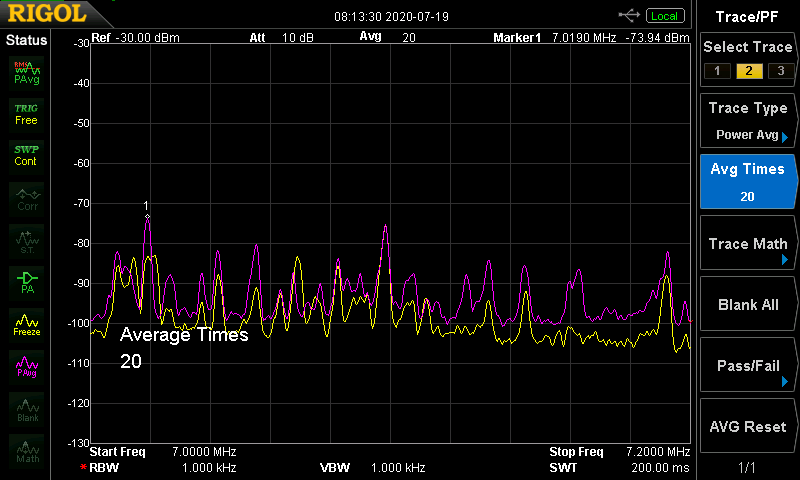Click the Average Times 20 overlay text

184,348
